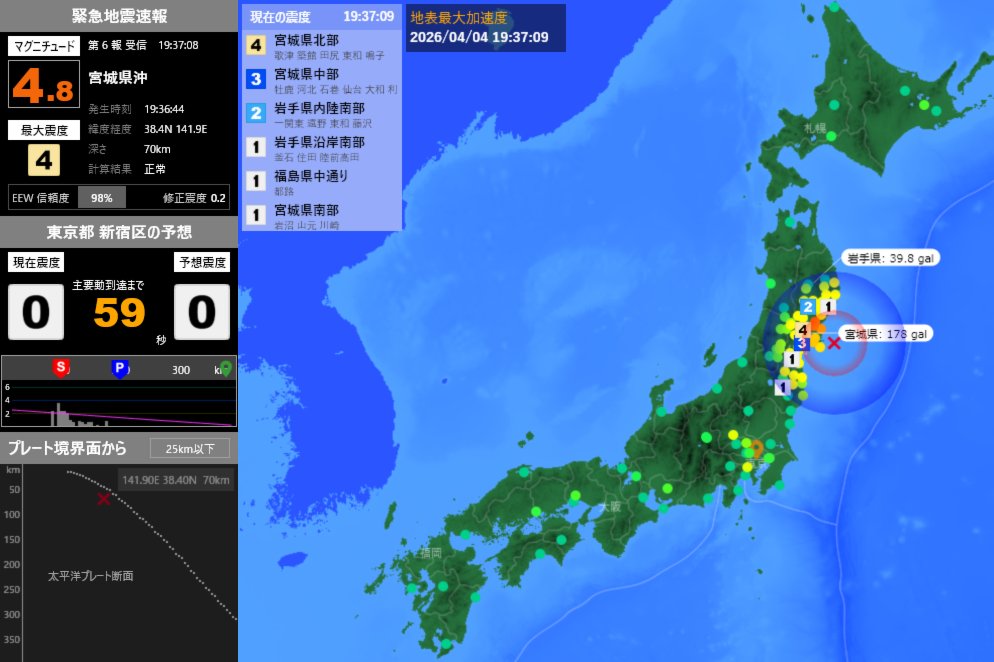Click the blue intensity 3 icon for 宮城県中部
This screenshot has height=662, width=994.
tap(253, 79)
